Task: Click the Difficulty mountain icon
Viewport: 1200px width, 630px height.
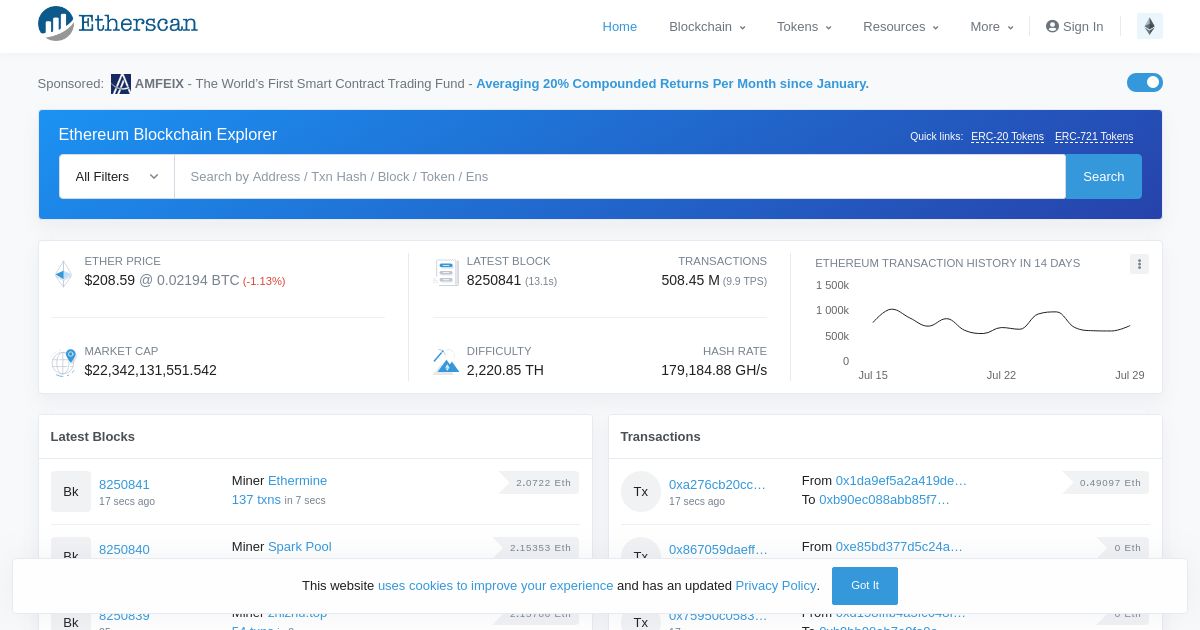Action: [x=446, y=362]
